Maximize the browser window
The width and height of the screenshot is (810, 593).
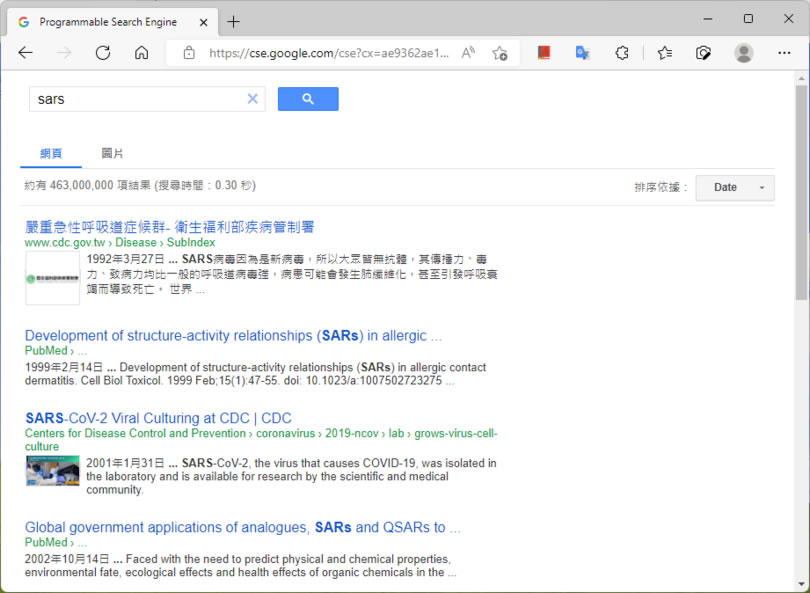coord(748,19)
